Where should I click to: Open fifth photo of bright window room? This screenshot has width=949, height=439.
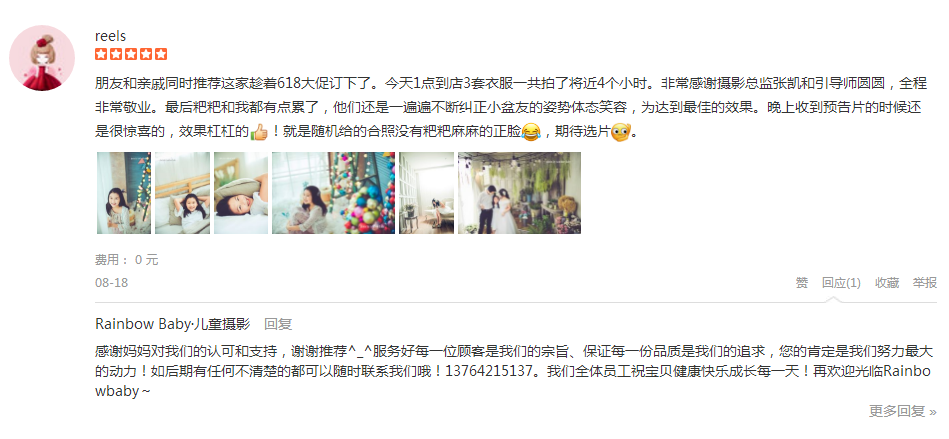tap(427, 193)
